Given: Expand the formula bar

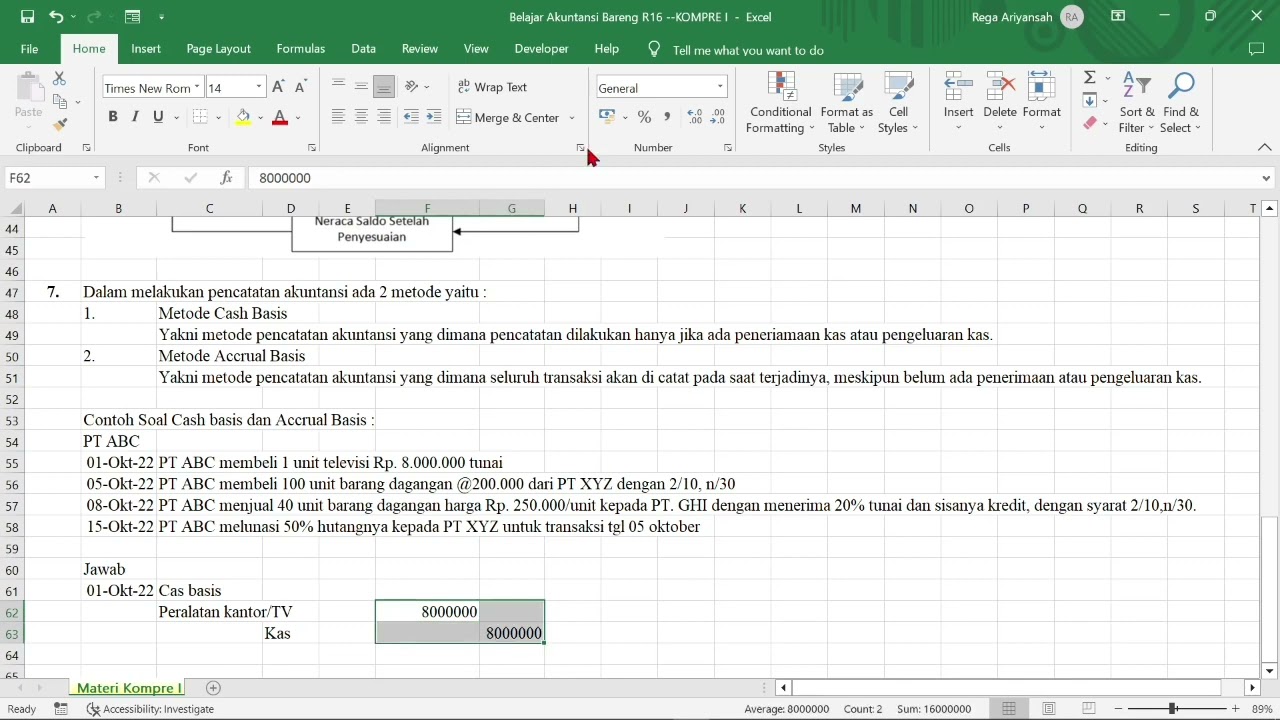Looking at the screenshot, I should pyautogui.click(x=1266, y=178).
